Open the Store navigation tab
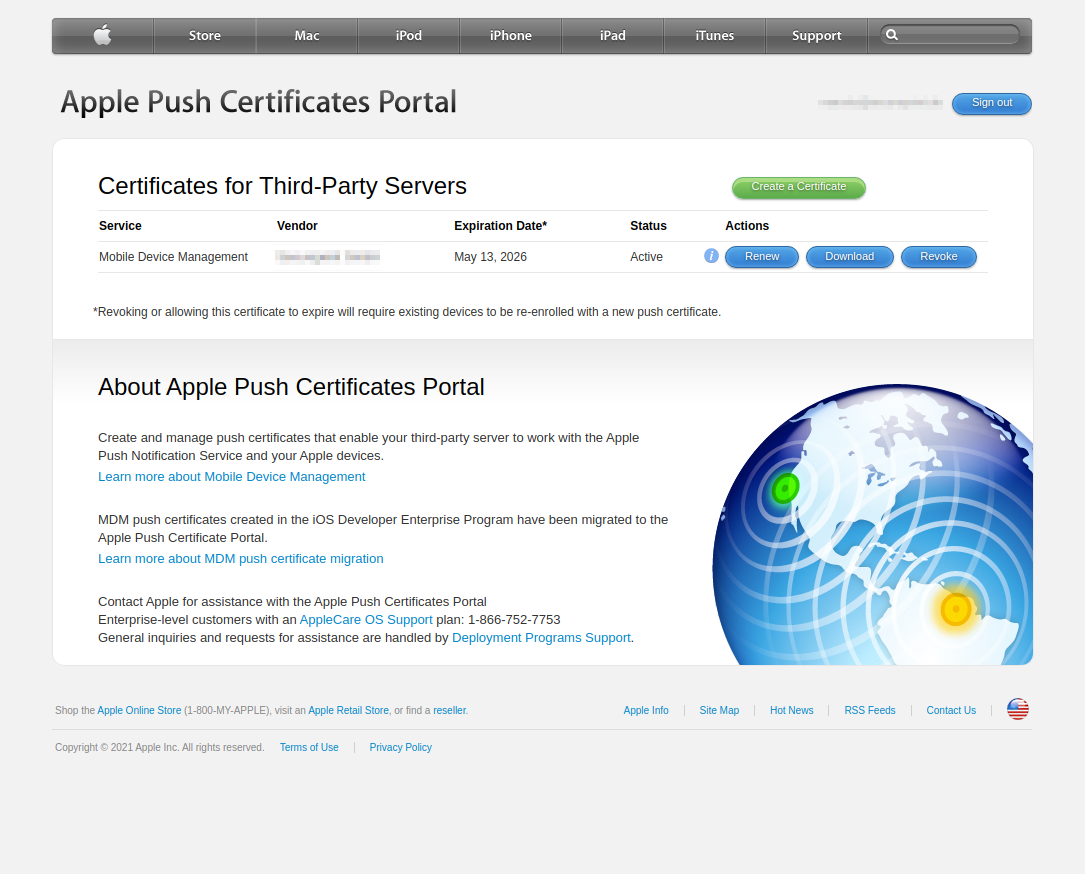This screenshot has width=1085, height=874. [x=204, y=36]
